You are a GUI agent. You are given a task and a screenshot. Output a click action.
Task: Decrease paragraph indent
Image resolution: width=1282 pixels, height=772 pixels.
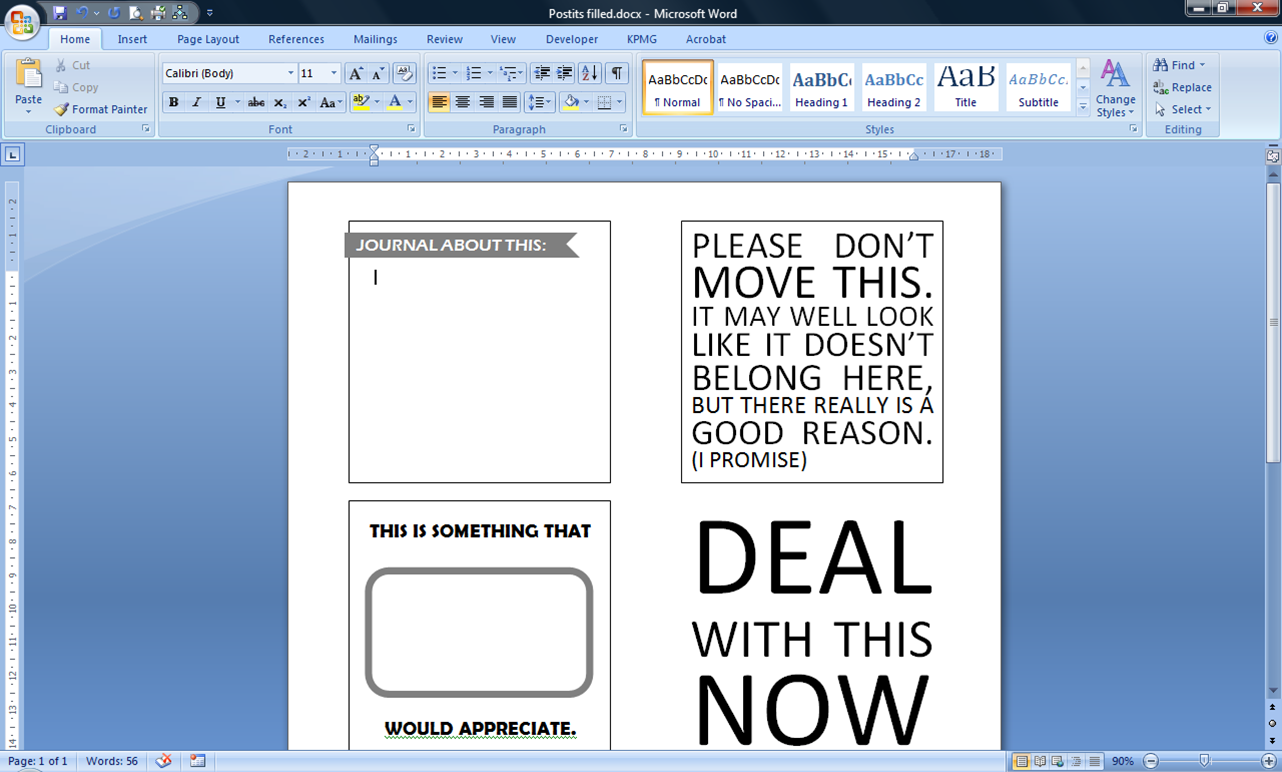coord(542,73)
